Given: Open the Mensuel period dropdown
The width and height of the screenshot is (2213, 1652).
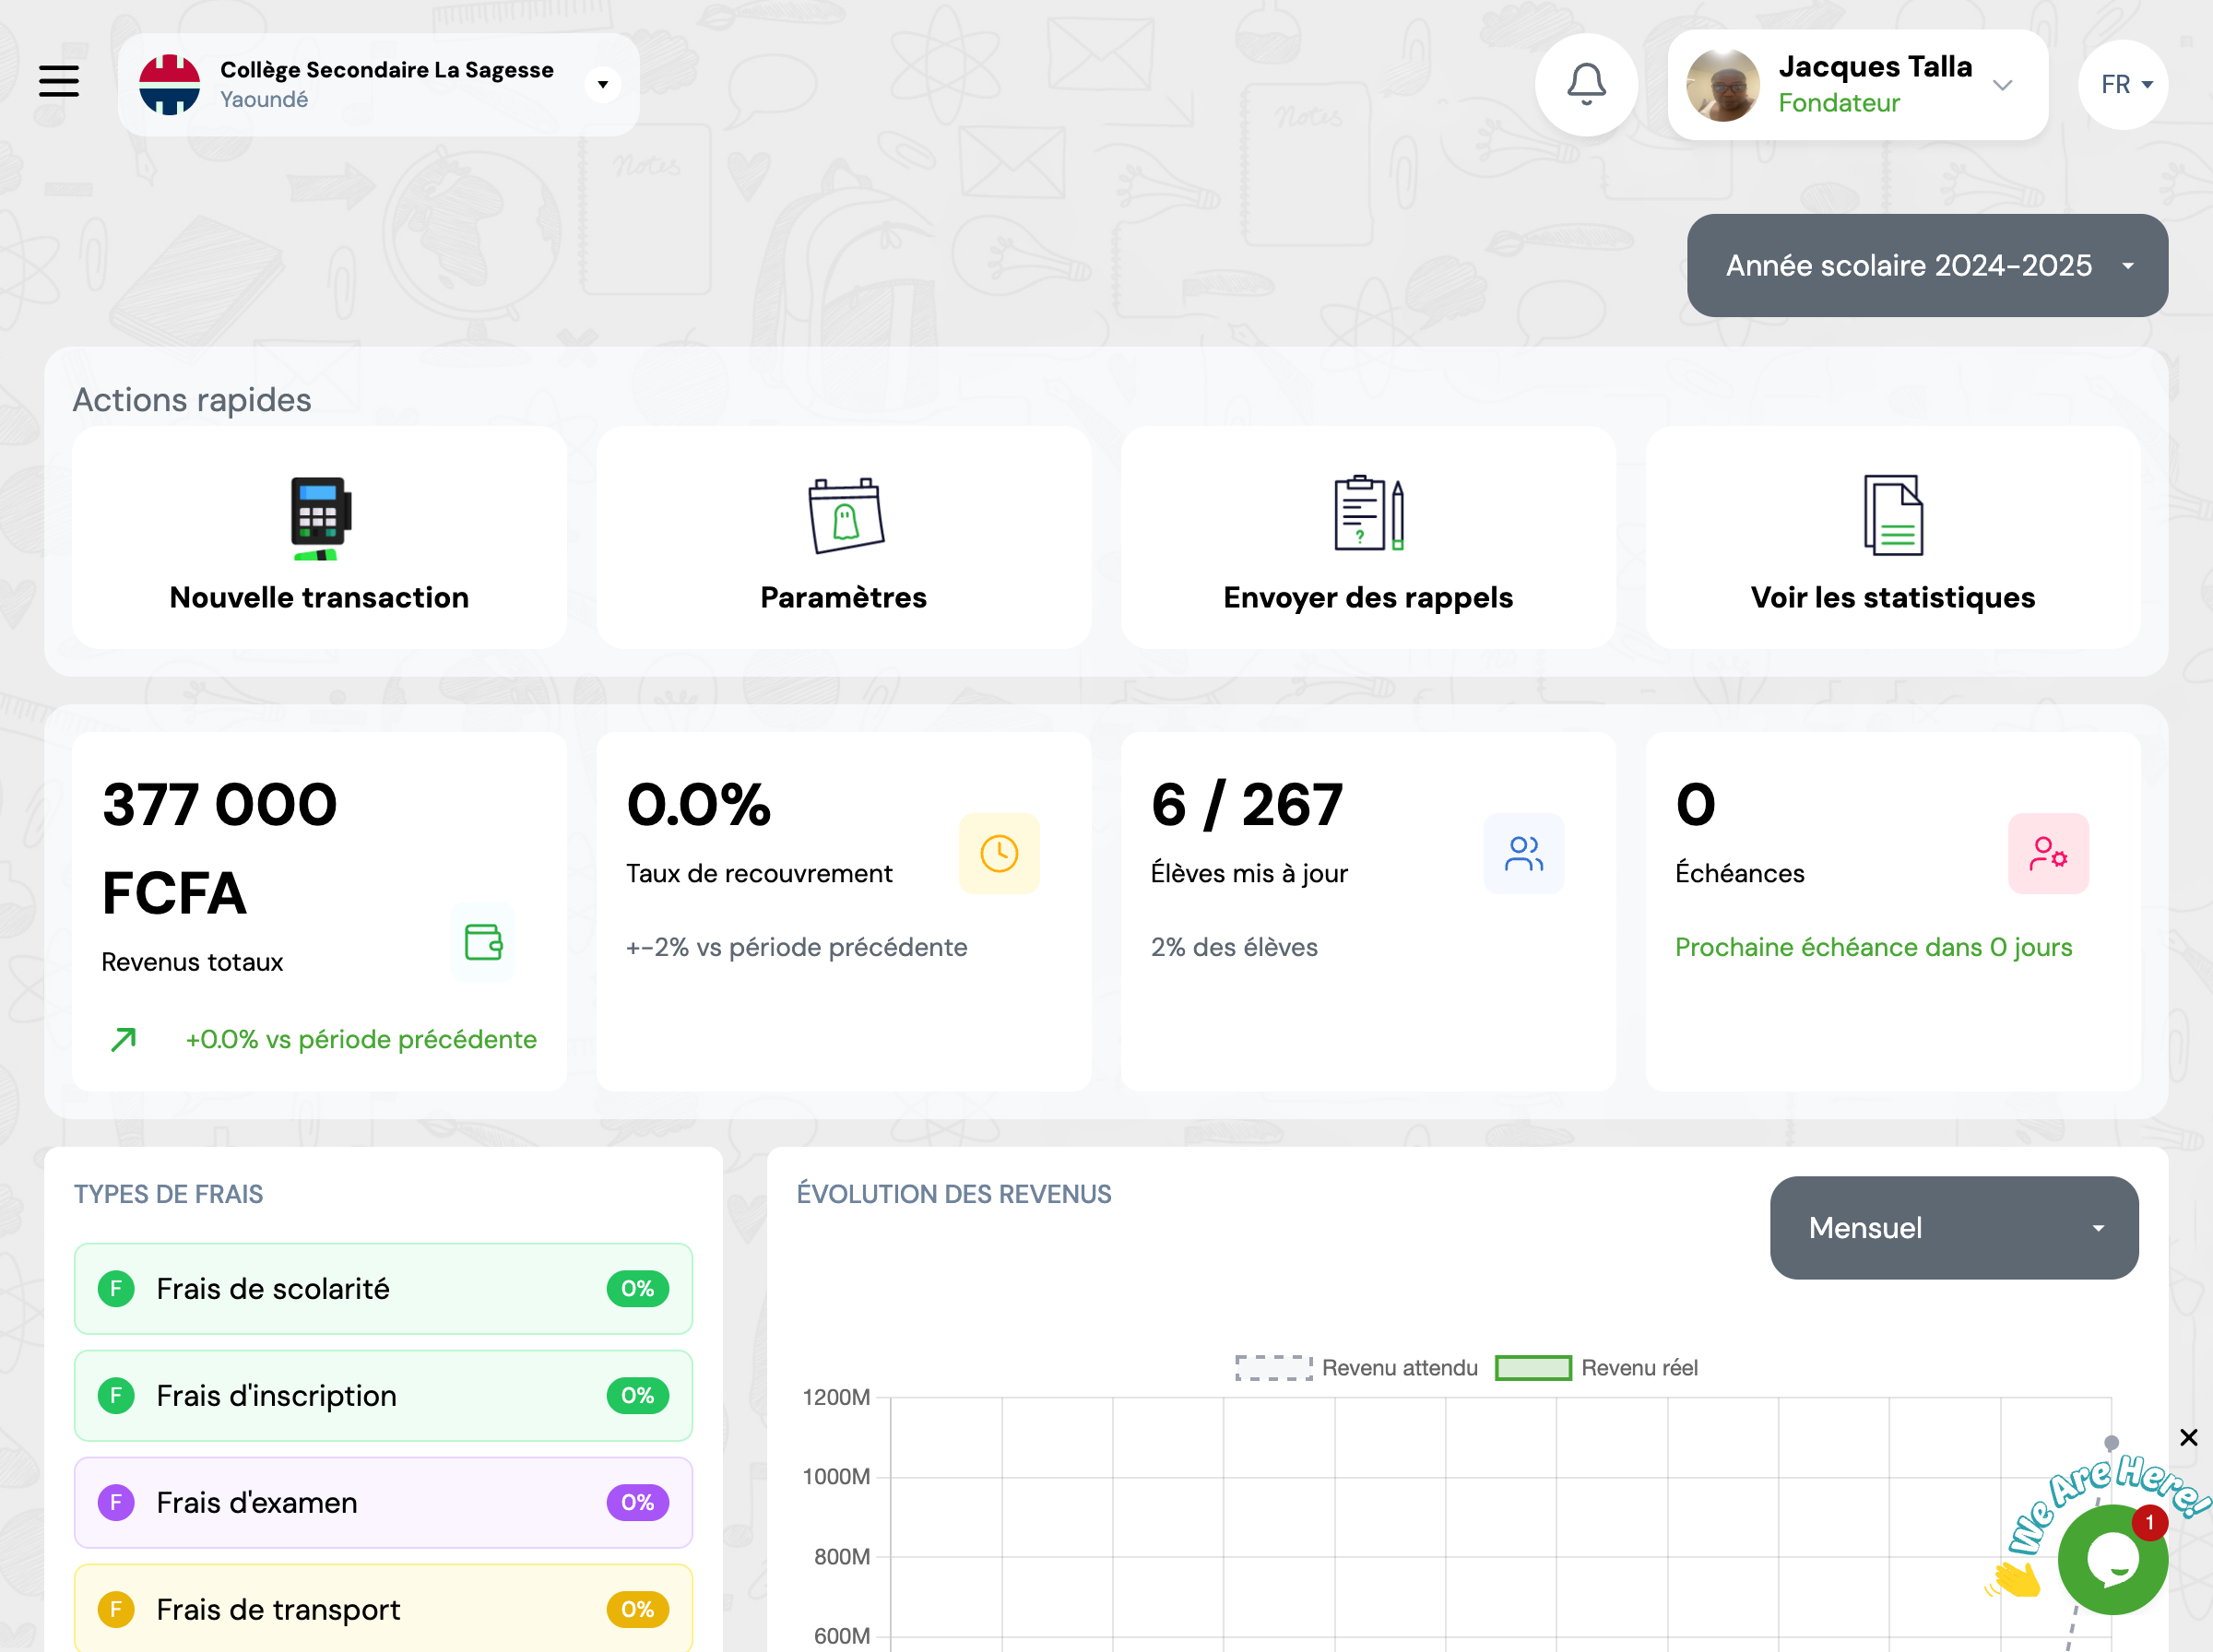Looking at the screenshot, I should (1953, 1227).
